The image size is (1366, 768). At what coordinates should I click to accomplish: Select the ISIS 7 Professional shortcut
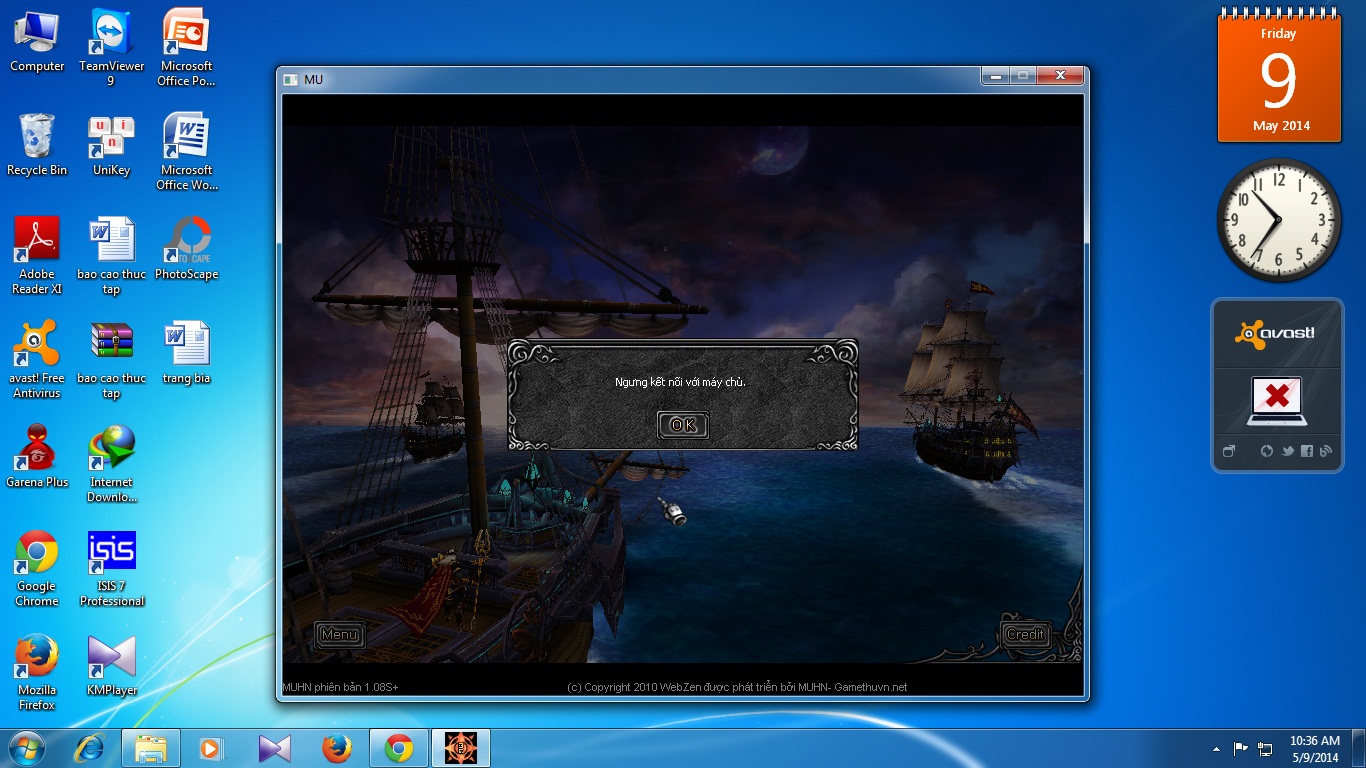[111, 568]
